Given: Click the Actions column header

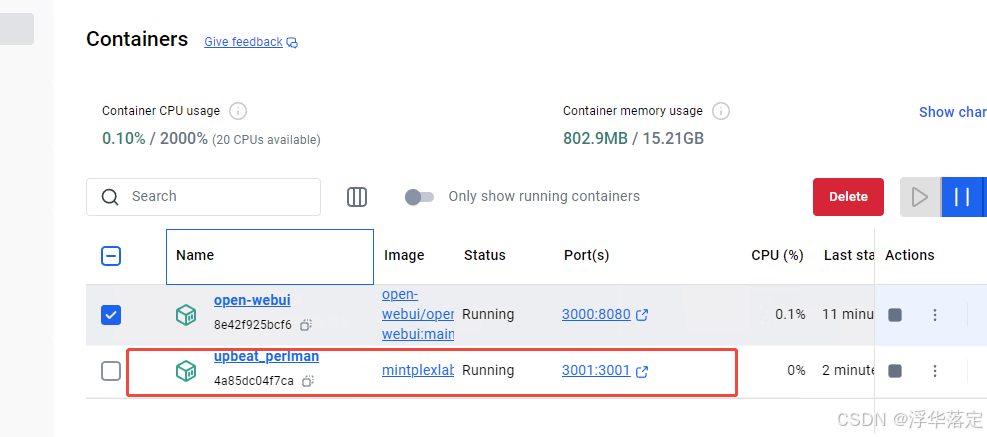Looking at the screenshot, I should (x=910, y=255).
